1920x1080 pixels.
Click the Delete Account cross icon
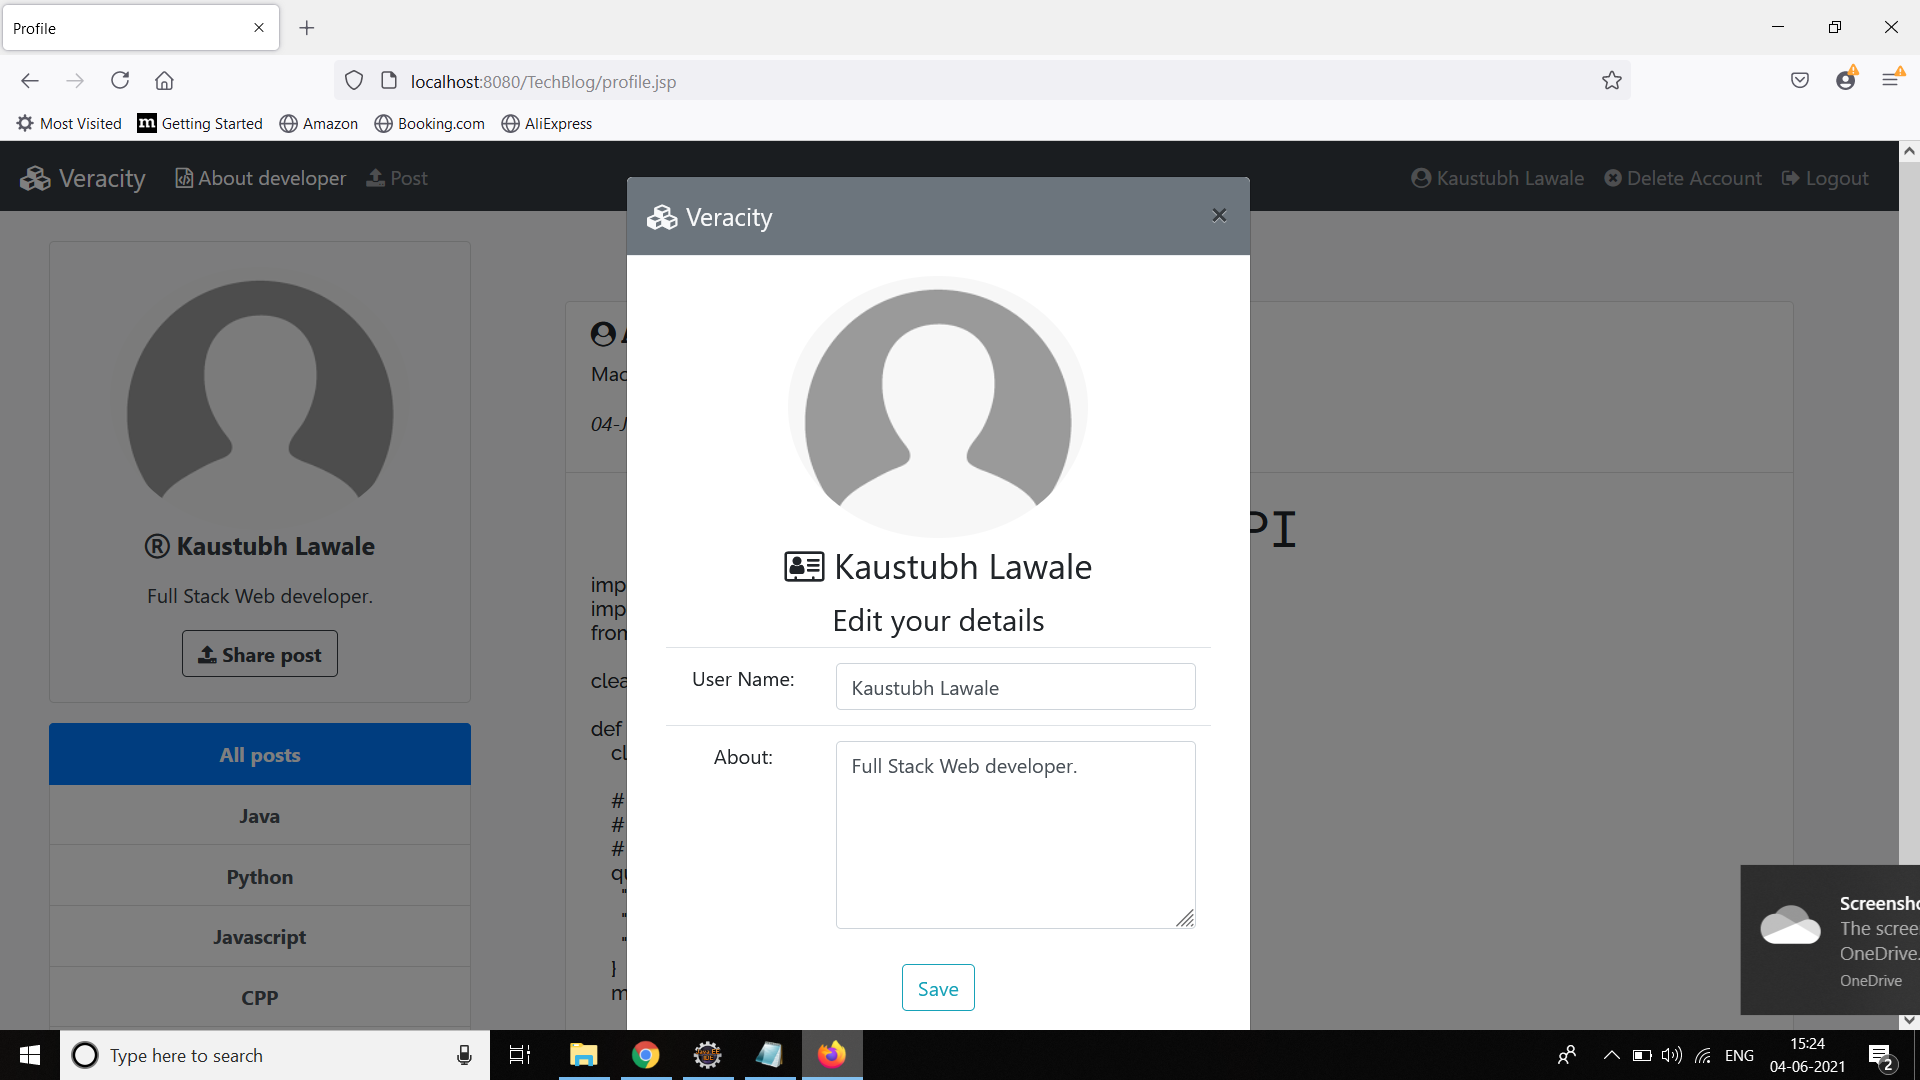coord(1614,177)
